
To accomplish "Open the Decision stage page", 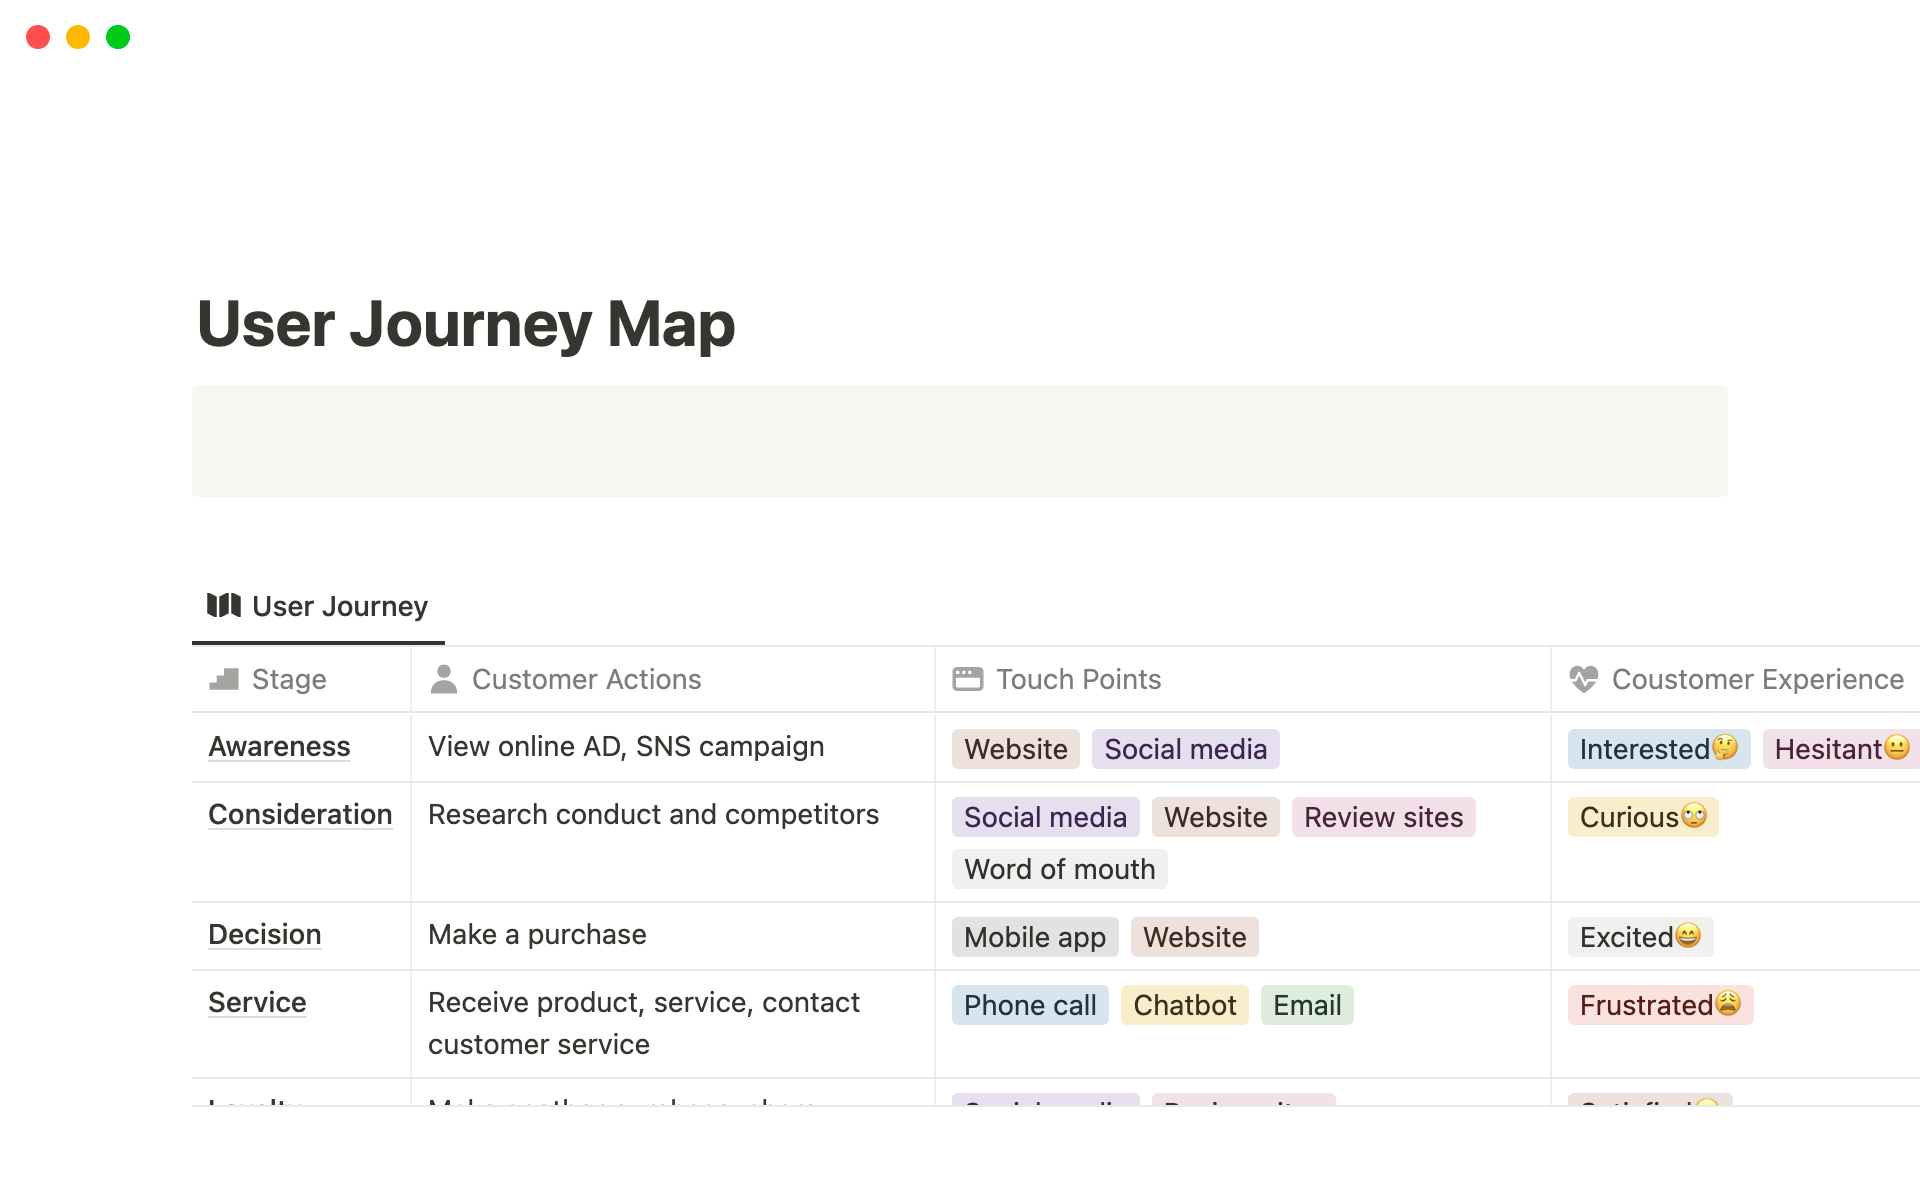I will pos(265,935).
